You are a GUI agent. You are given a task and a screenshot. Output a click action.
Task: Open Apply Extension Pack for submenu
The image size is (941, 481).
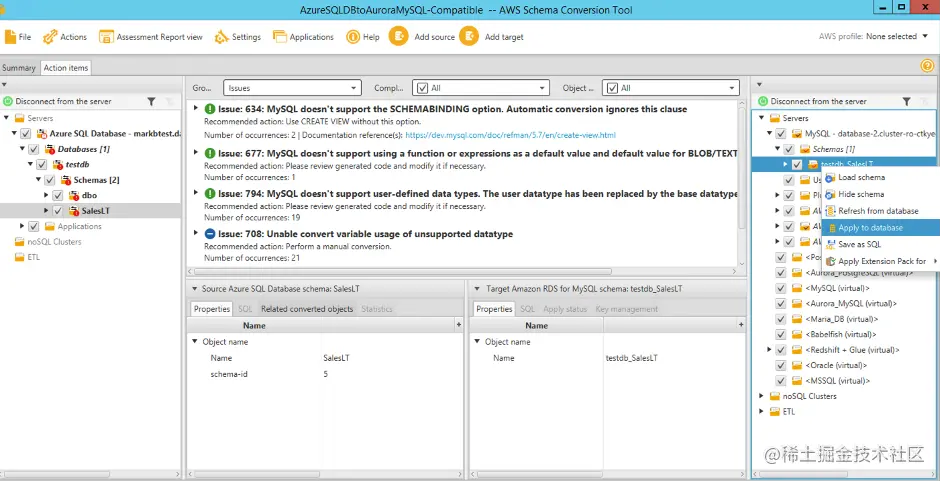point(880,261)
